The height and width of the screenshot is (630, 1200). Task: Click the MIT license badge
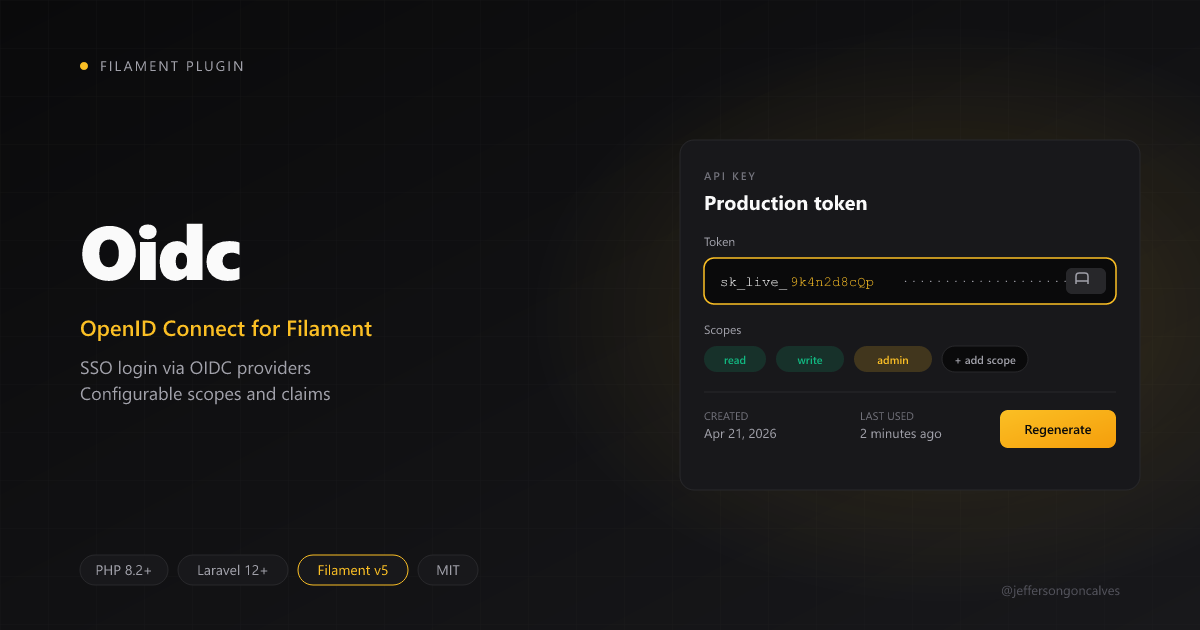click(448, 570)
